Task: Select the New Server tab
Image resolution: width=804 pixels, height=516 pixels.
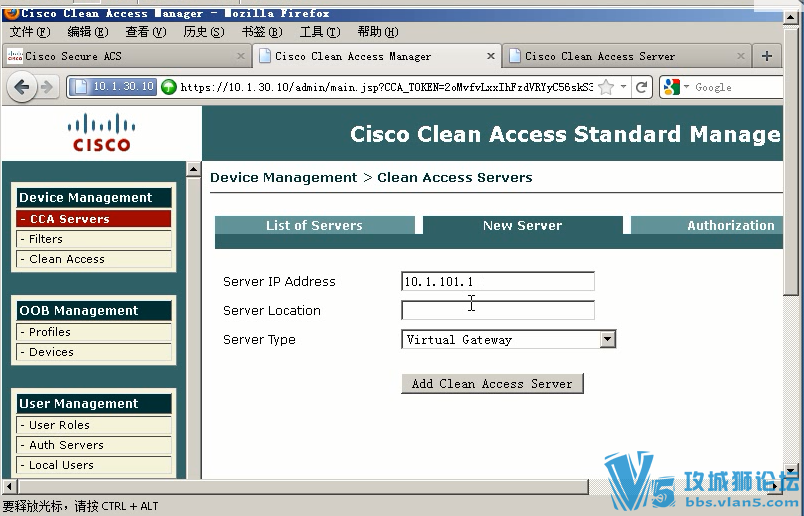Action: coord(522,225)
